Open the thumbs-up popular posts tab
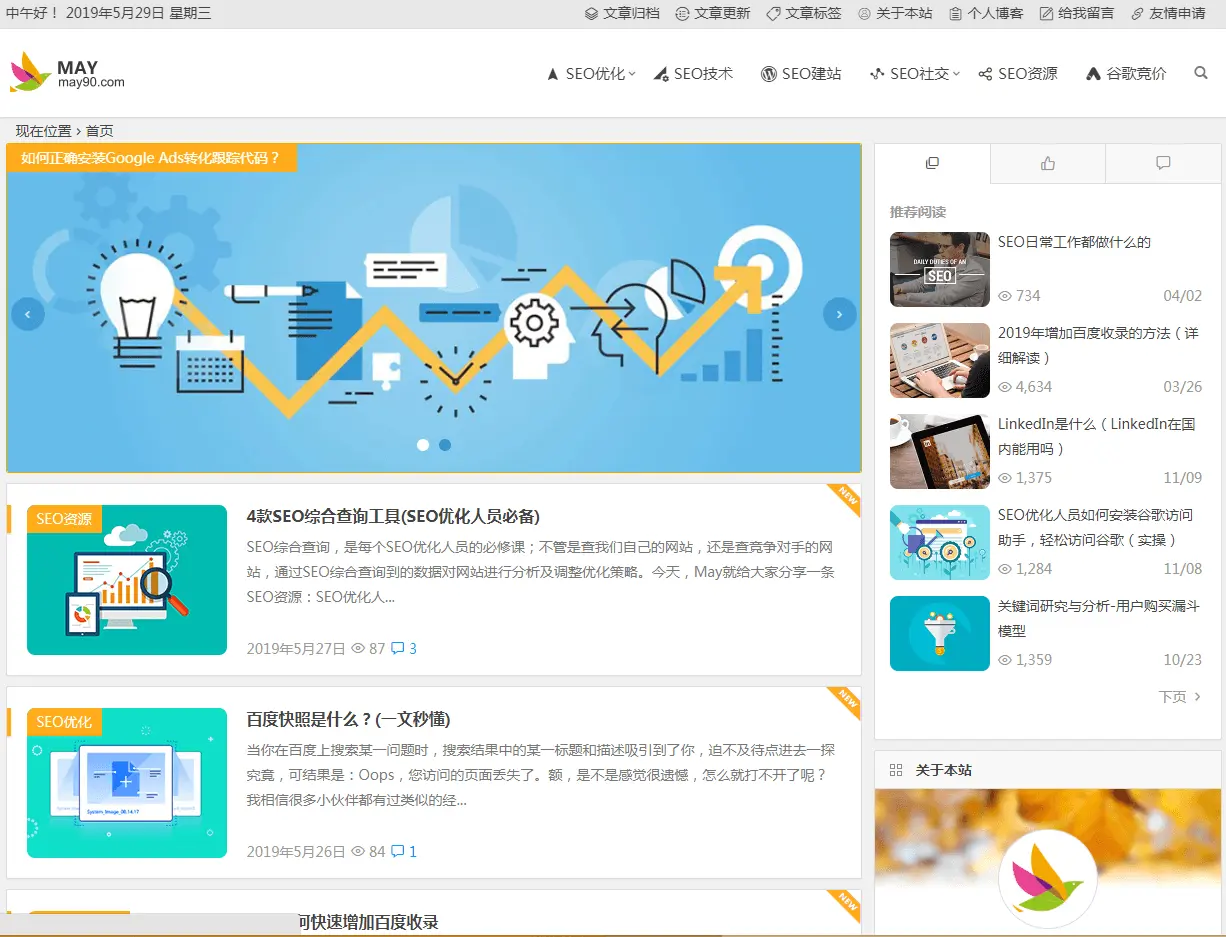 (1048, 163)
